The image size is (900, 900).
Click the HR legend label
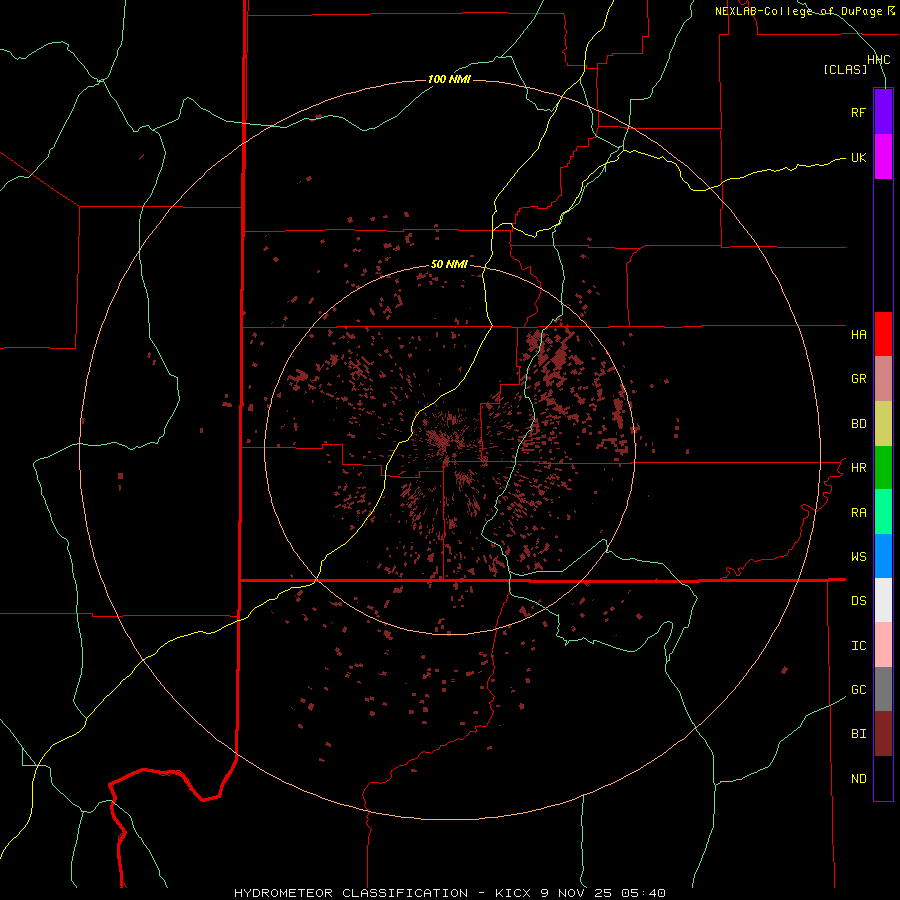858,468
